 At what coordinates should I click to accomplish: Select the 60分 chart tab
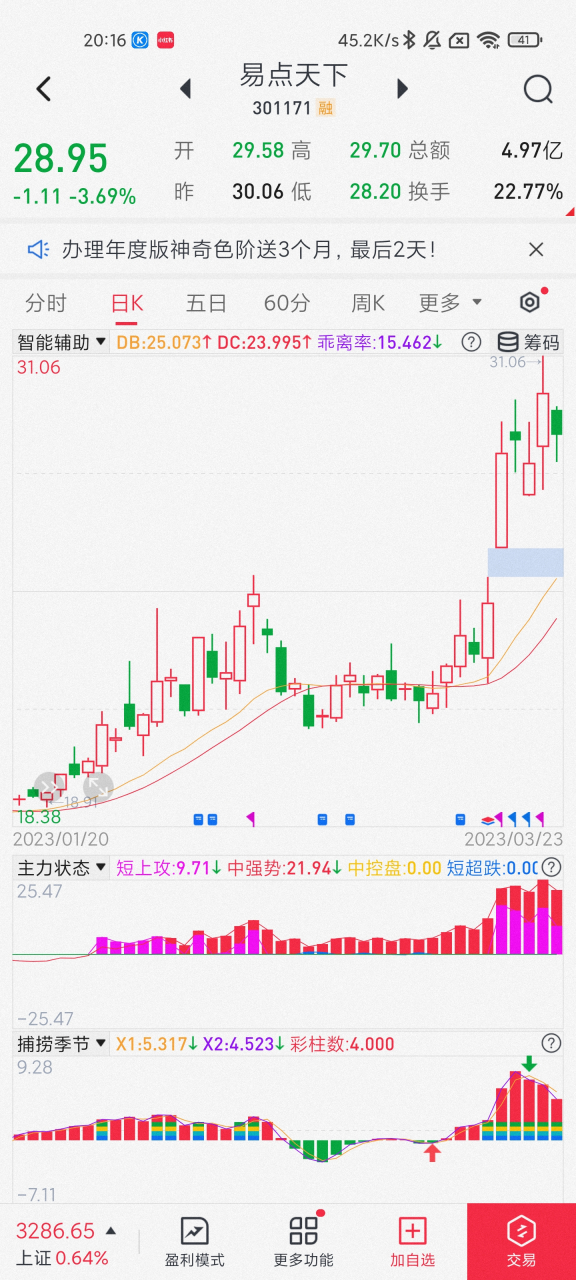(287, 302)
